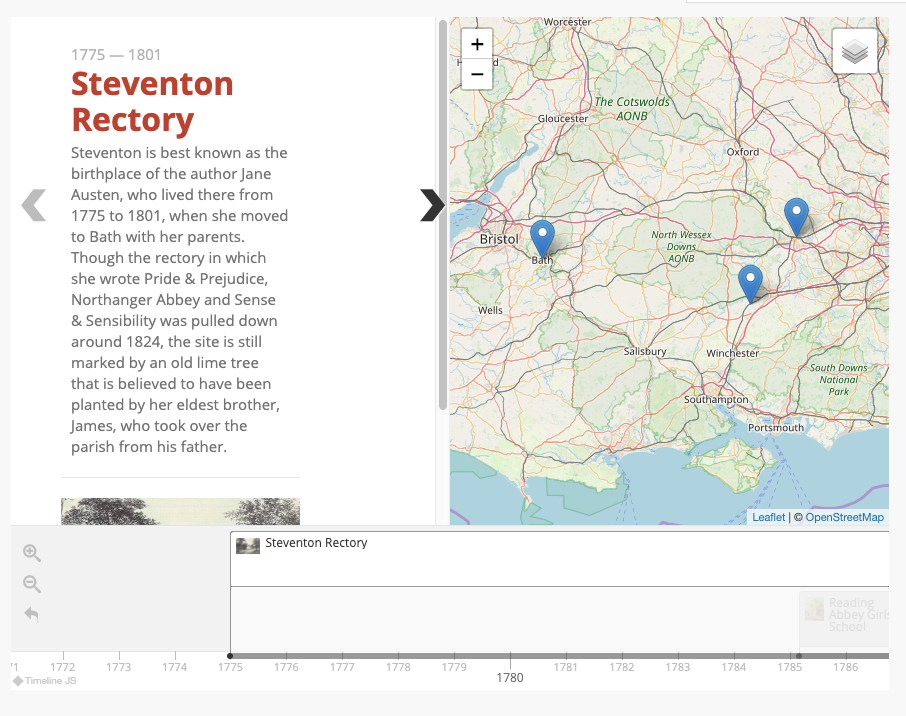This screenshot has width=906, height=716.
Task: Click the Oxford label on the map
Action: pyautogui.click(x=742, y=152)
